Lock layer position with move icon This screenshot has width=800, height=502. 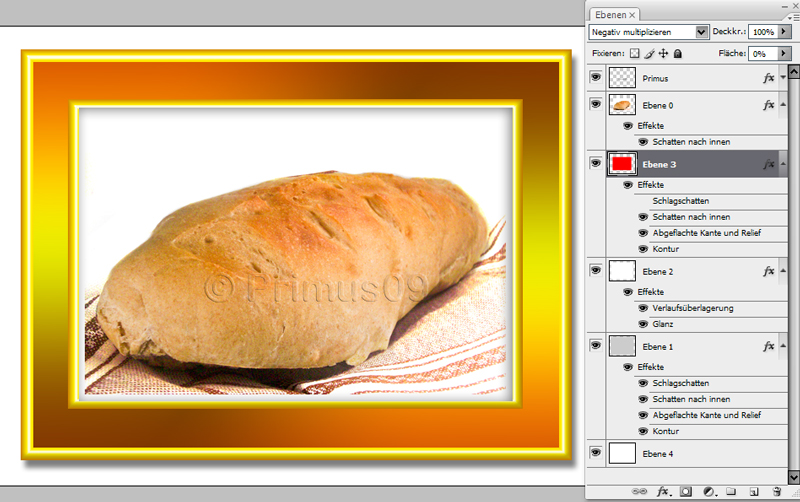point(663,53)
